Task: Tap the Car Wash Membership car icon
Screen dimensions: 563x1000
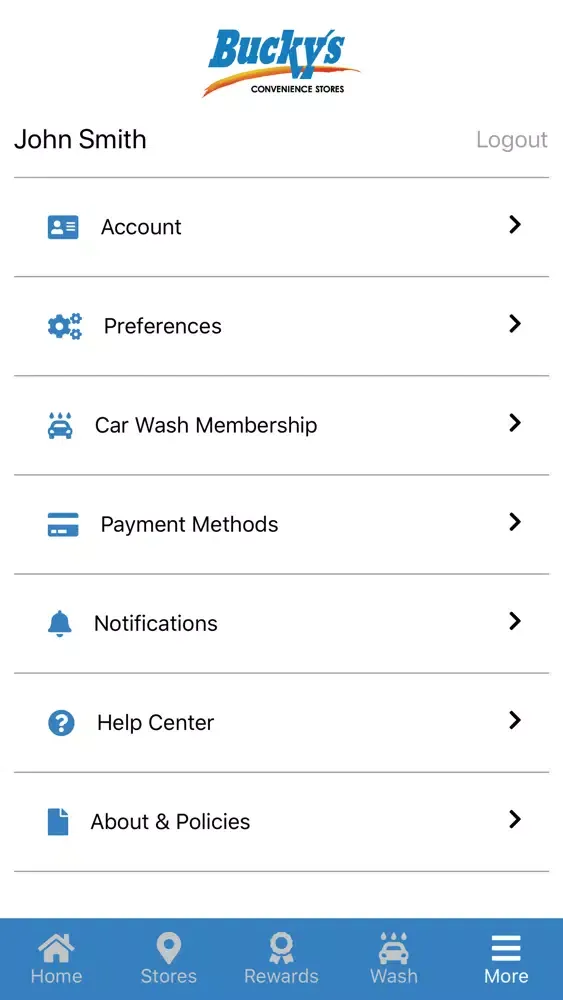Action: click(x=61, y=425)
